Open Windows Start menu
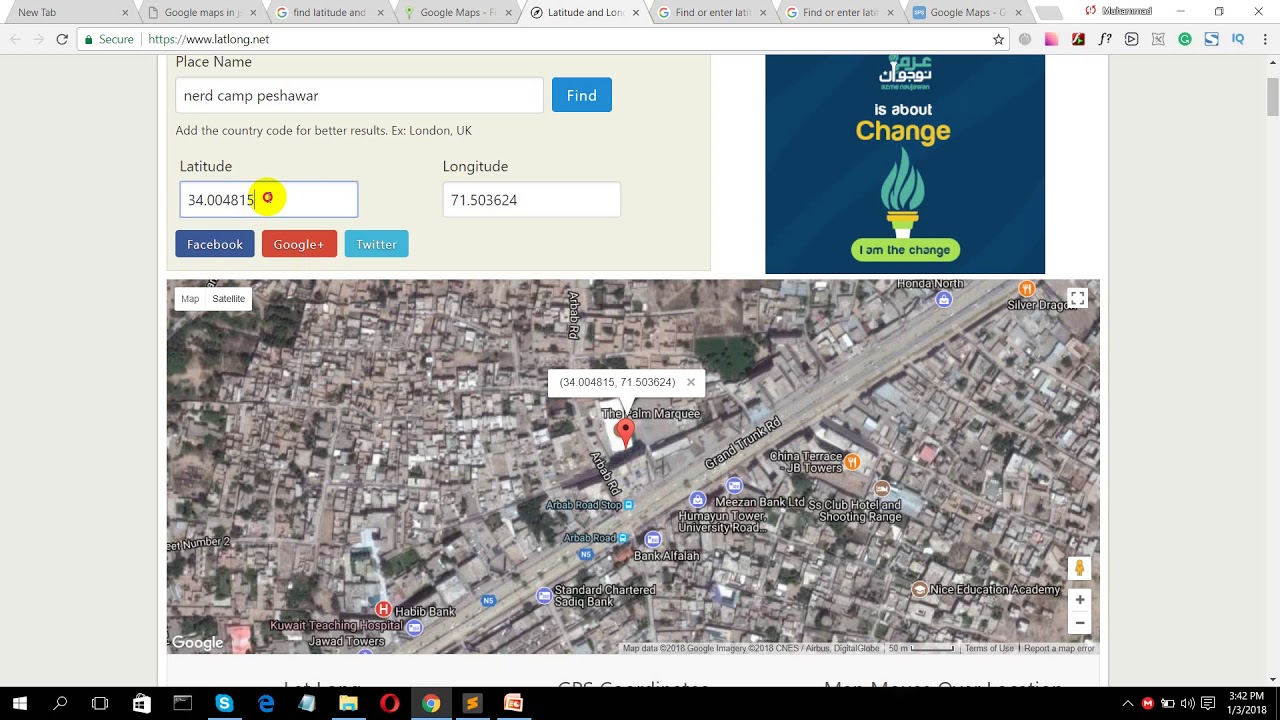Image resolution: width=1280 pixels, height=720 pixels. pyautogui.click(x=19, y=704)
